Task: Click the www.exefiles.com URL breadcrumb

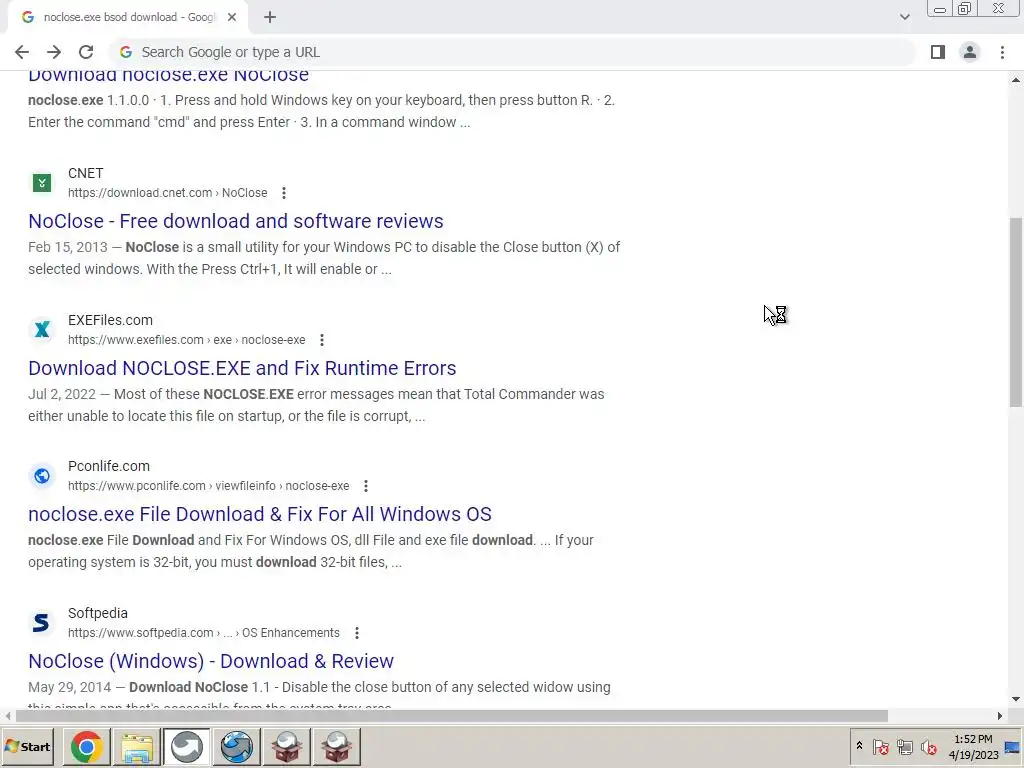Action: pyautogui.click(x=187, y=340)
